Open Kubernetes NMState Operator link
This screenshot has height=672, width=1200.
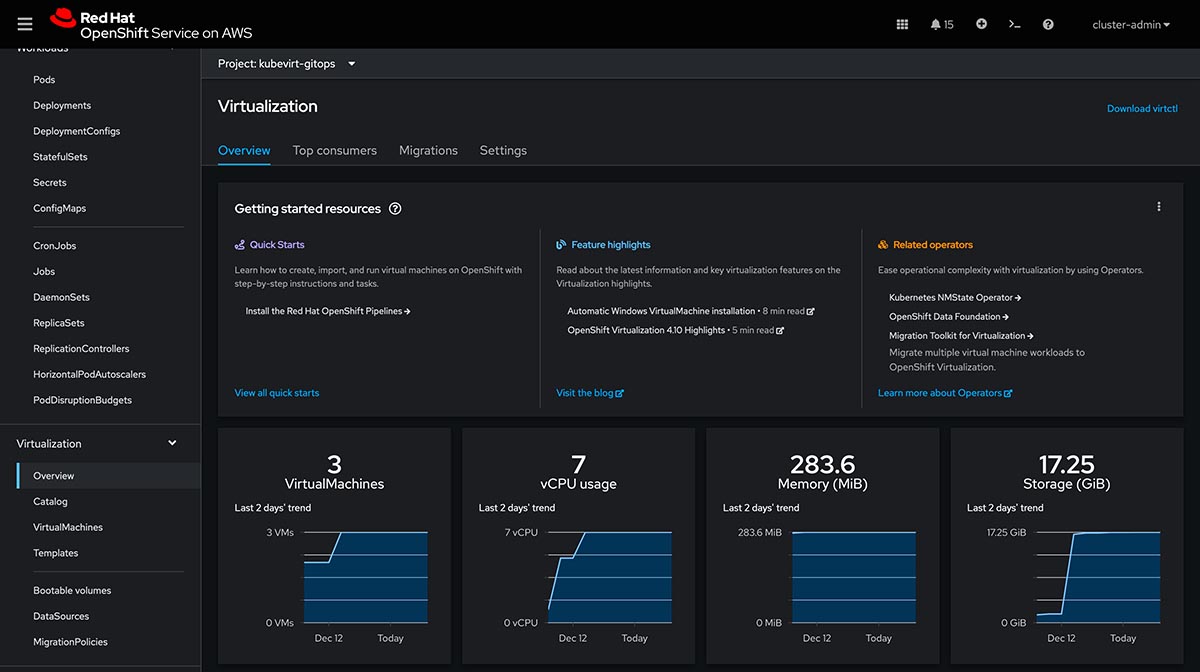coord(954,297)
